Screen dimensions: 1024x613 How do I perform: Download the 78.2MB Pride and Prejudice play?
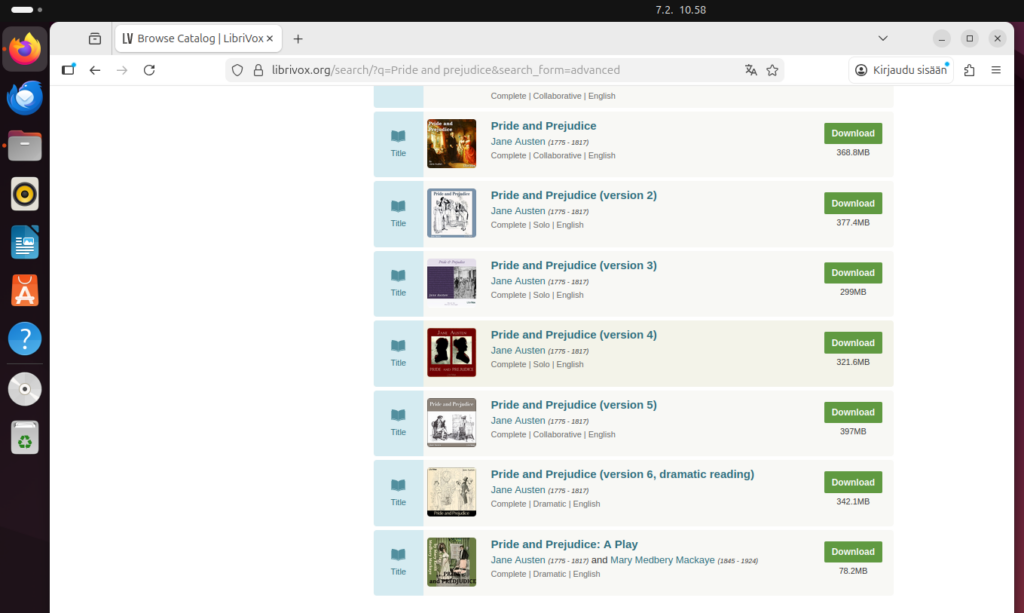point(852,551)
